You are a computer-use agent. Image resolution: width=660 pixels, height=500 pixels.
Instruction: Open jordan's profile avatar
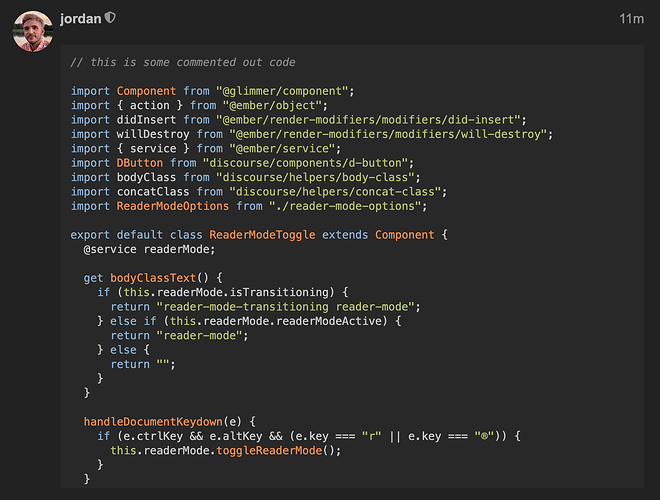(33, 32)
